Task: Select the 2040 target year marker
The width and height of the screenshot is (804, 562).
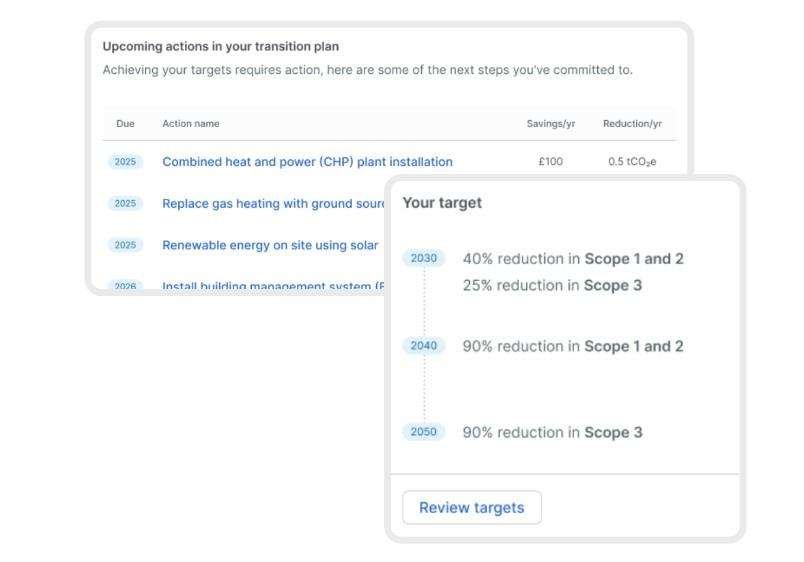Action: click(424, 346)
